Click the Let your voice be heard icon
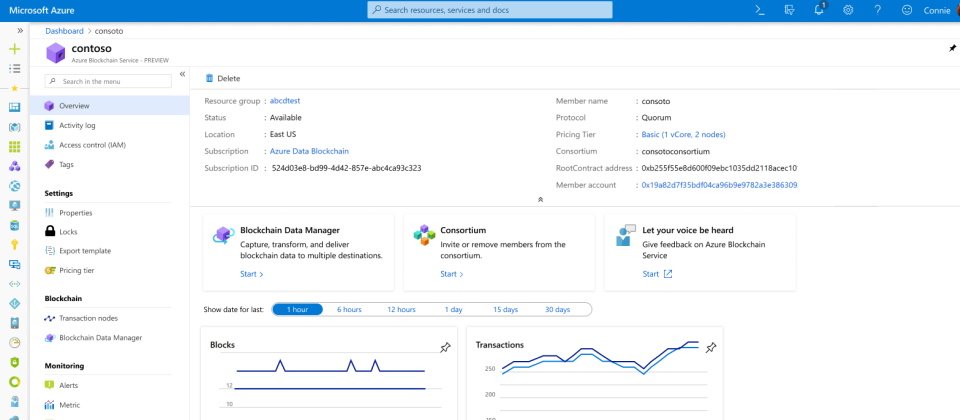 point(625,235)
